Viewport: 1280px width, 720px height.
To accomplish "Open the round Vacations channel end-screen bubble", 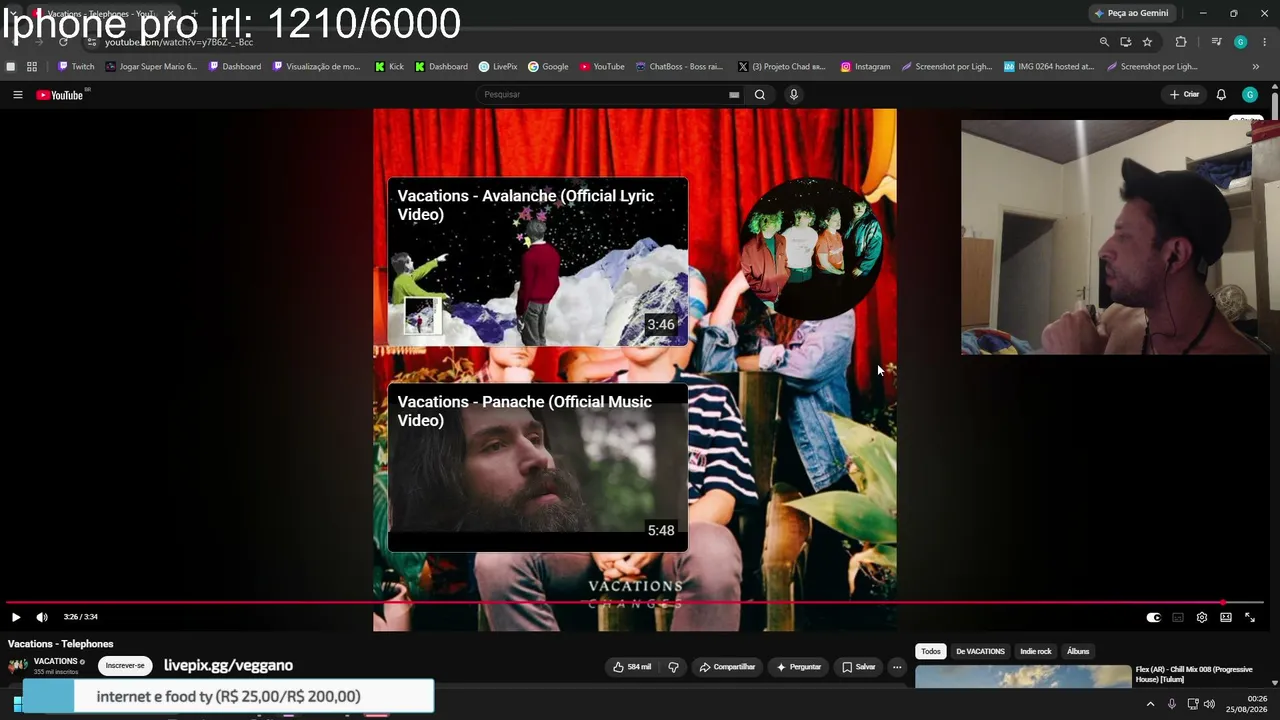I will pos(810,250).
